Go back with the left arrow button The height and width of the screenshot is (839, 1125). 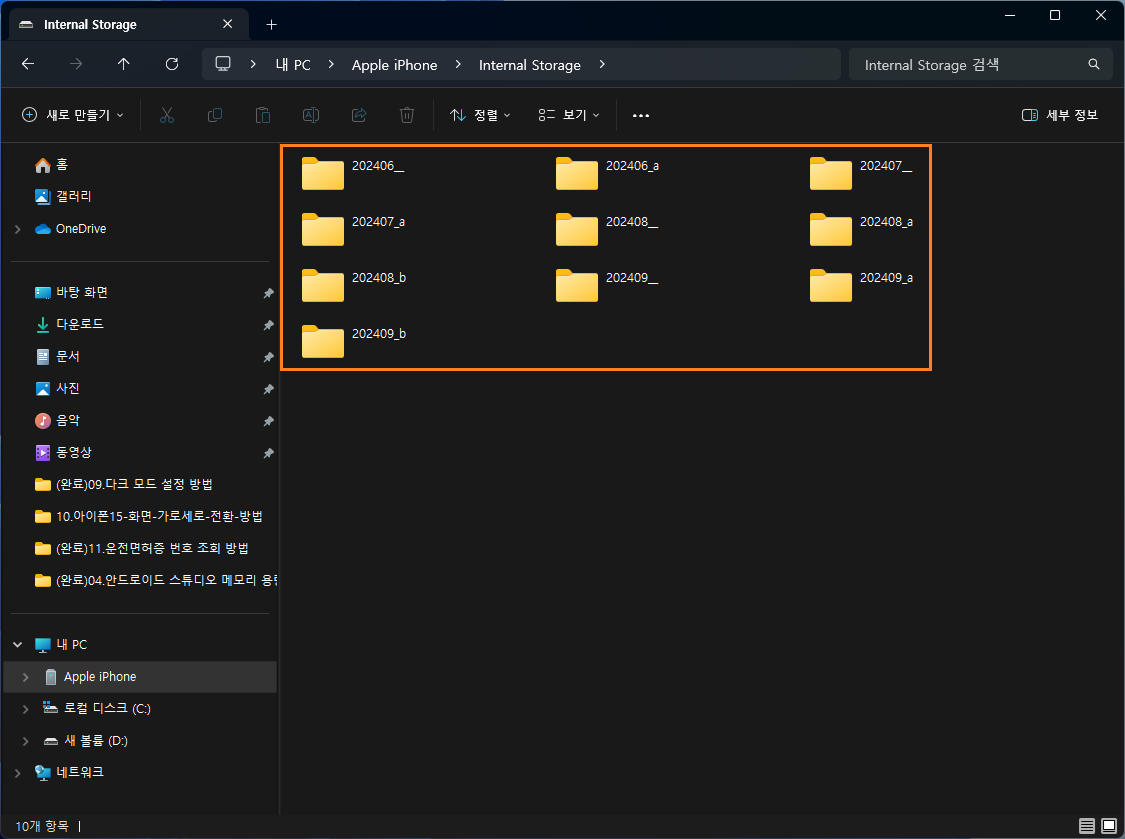[x=28, y=65]
